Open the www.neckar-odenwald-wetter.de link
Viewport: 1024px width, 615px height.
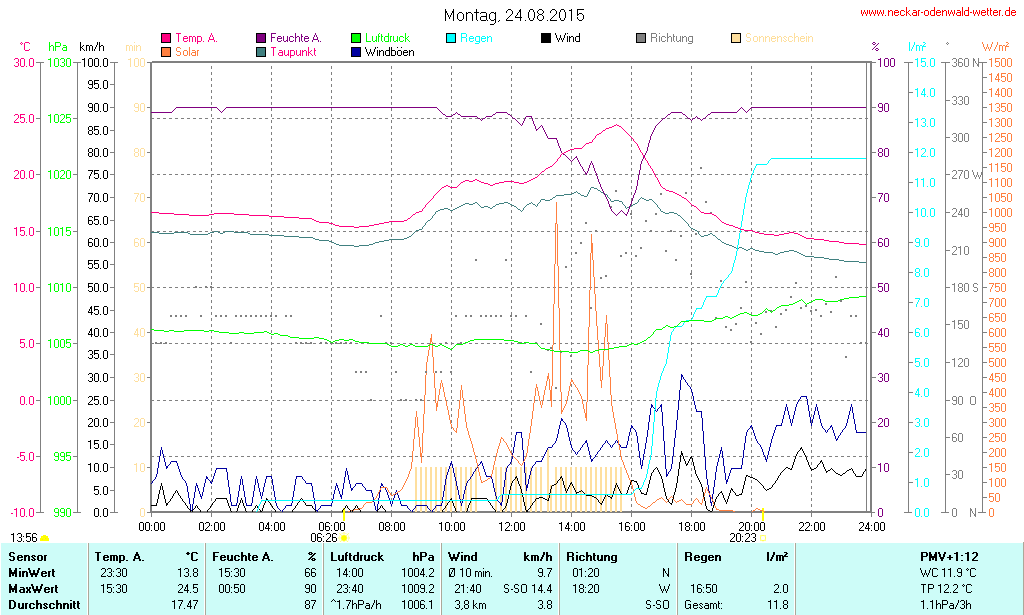coord(937,13)
